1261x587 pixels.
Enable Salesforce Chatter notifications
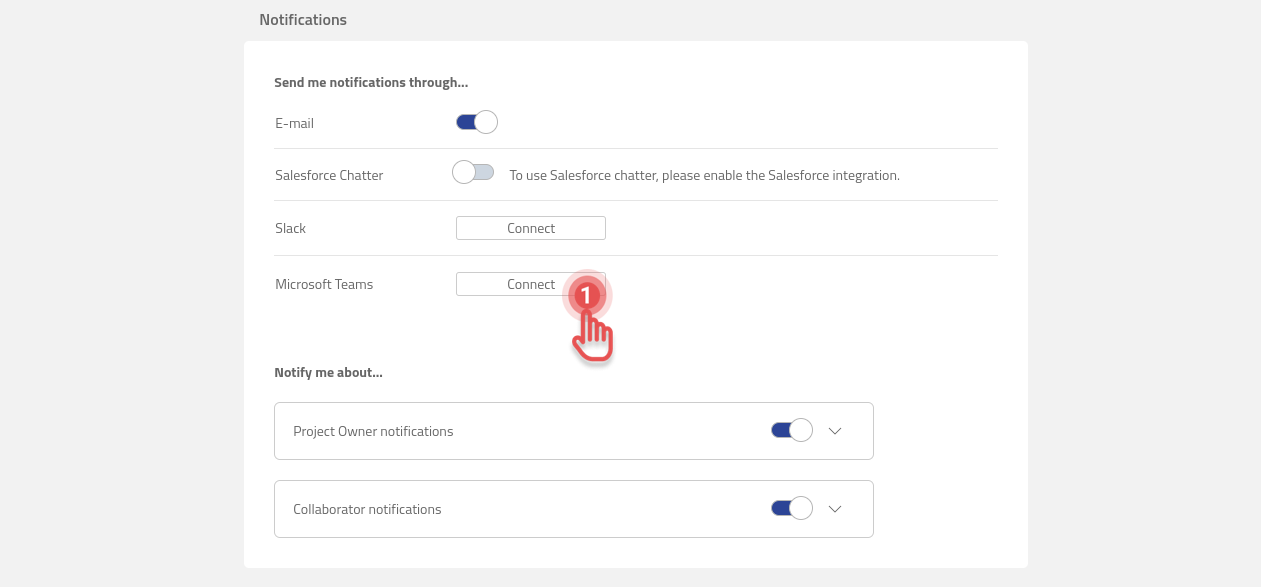coord(473,171)
